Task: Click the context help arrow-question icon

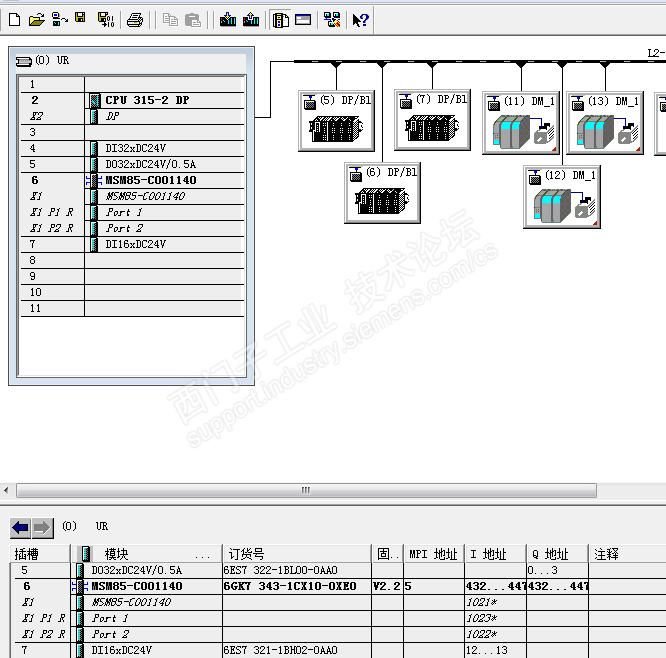Action: [x=361, y=20]
